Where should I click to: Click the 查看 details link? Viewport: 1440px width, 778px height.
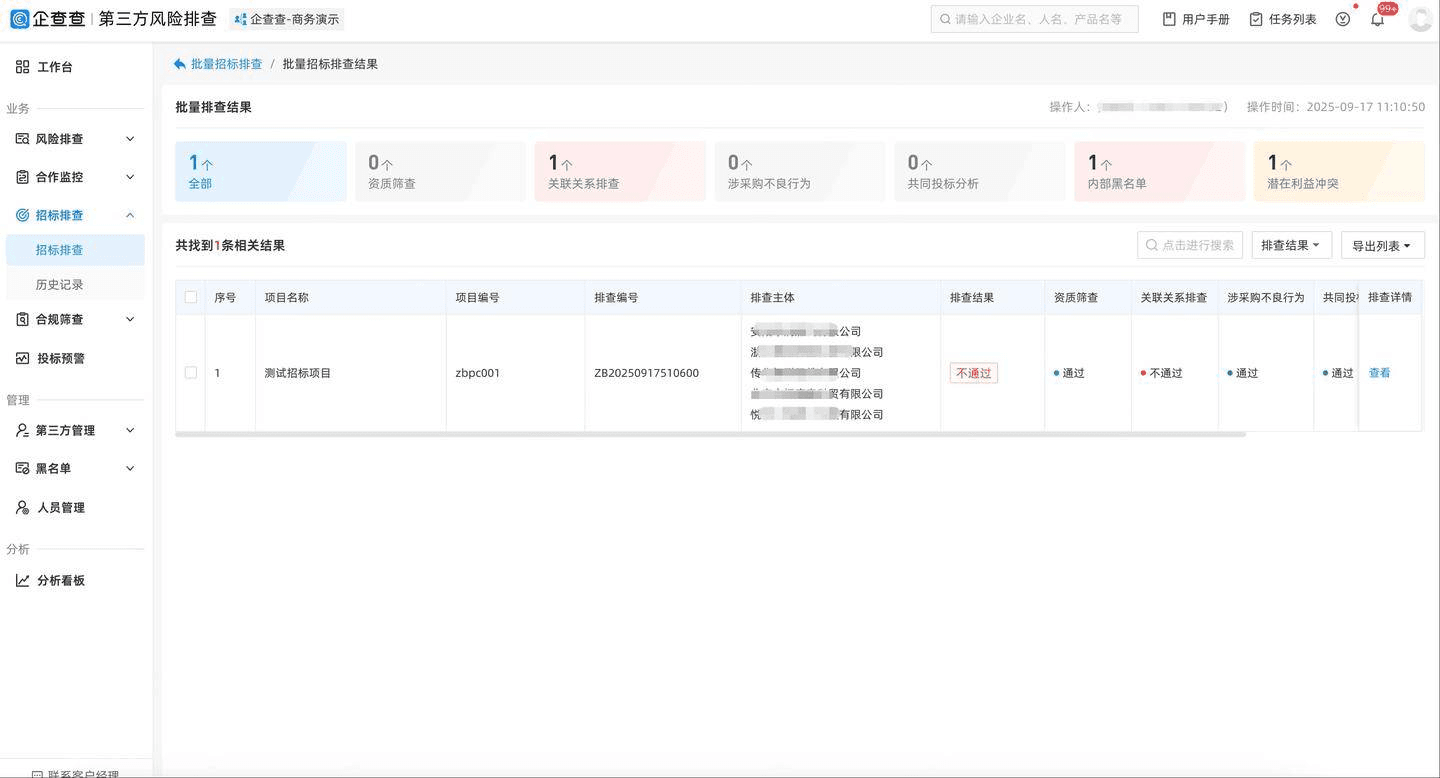1380,373
